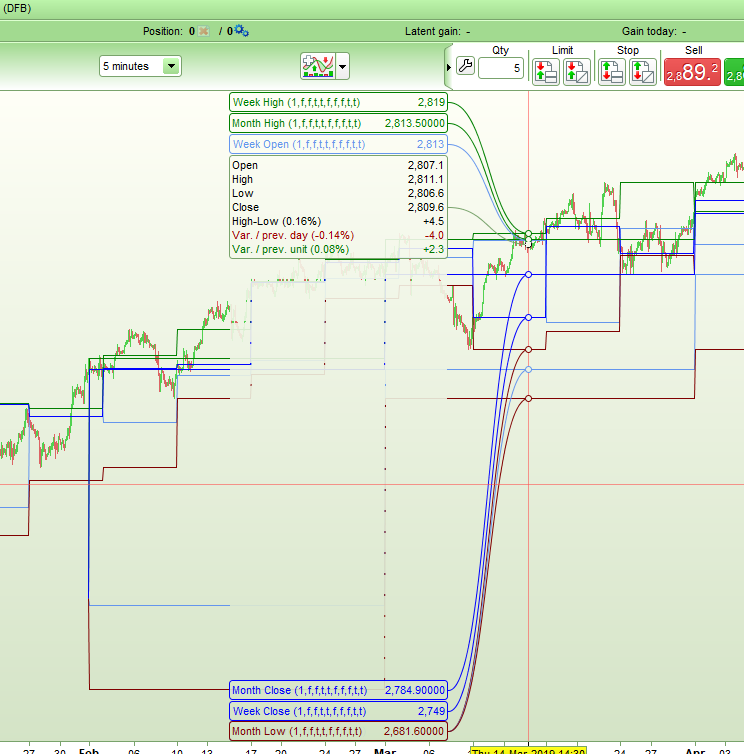Click the red Sell price button

[692, 72]
